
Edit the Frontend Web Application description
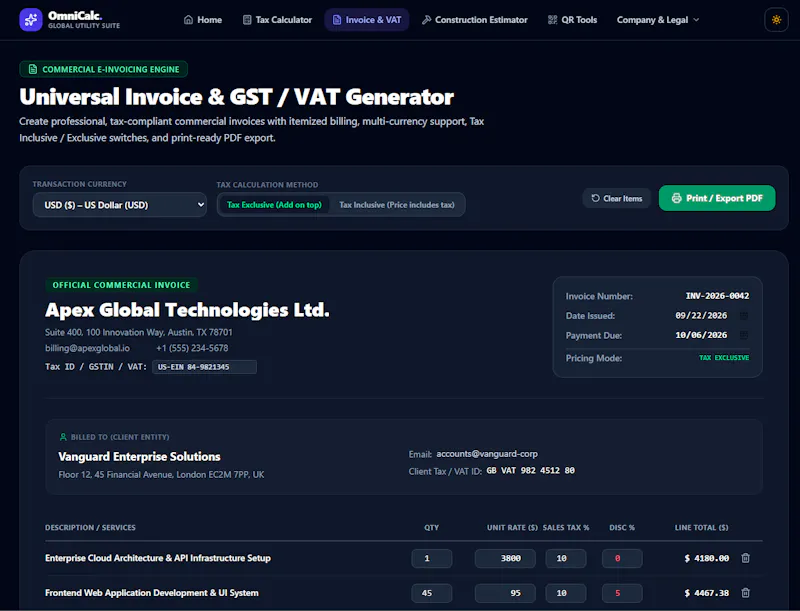pos(152,593)
